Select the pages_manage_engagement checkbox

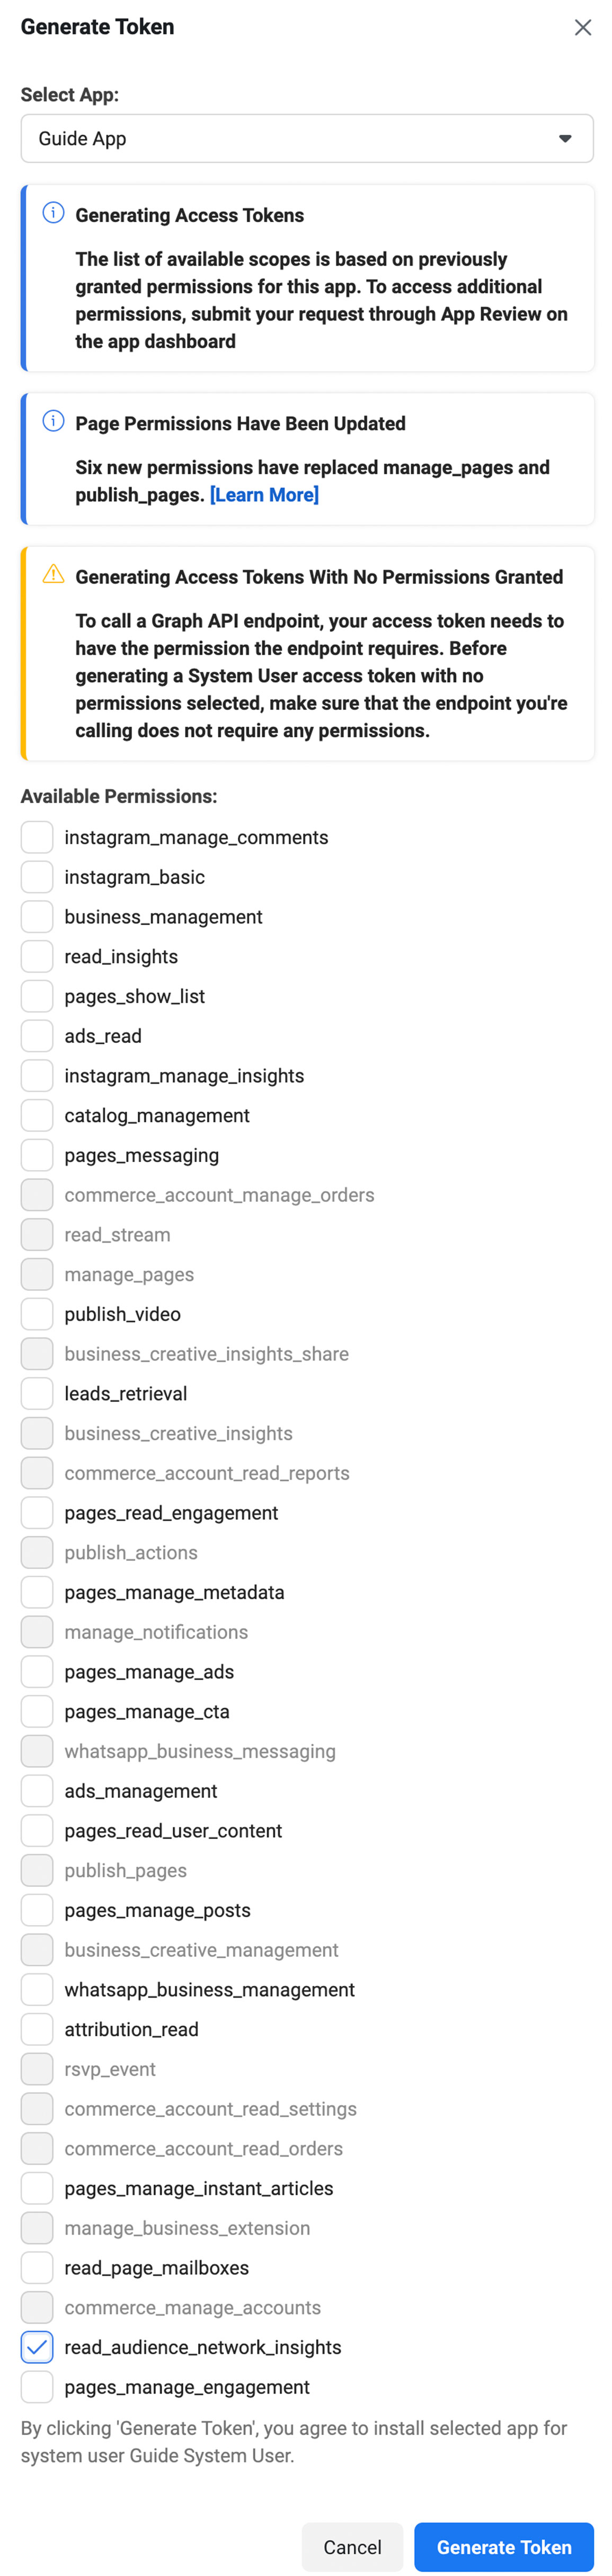coord(37,2387)
